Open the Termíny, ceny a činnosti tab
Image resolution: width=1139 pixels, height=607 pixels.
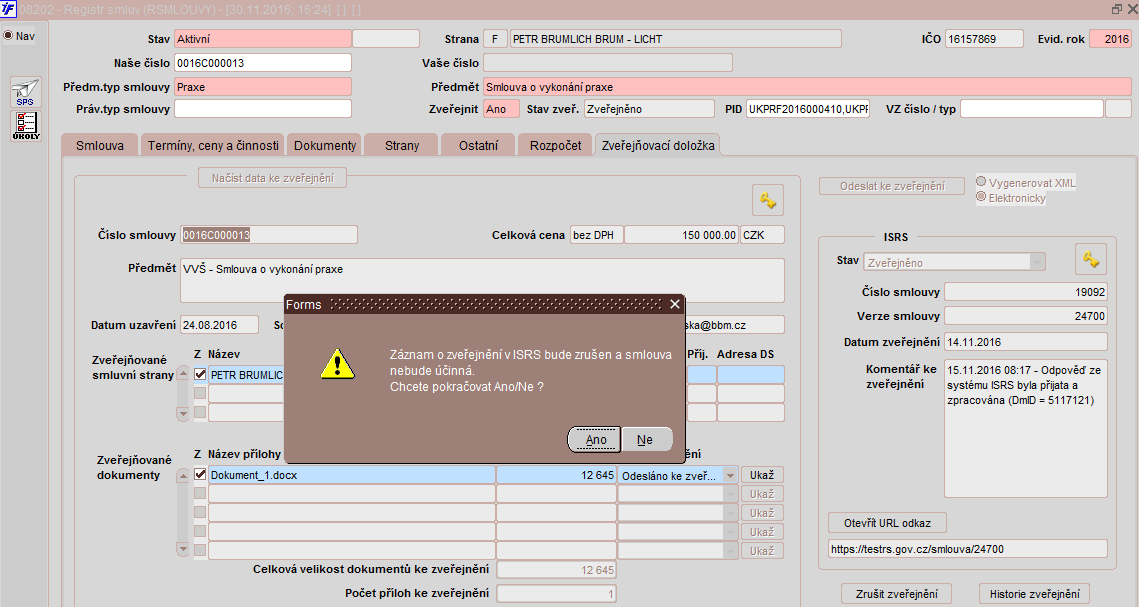tap(213, 145)
